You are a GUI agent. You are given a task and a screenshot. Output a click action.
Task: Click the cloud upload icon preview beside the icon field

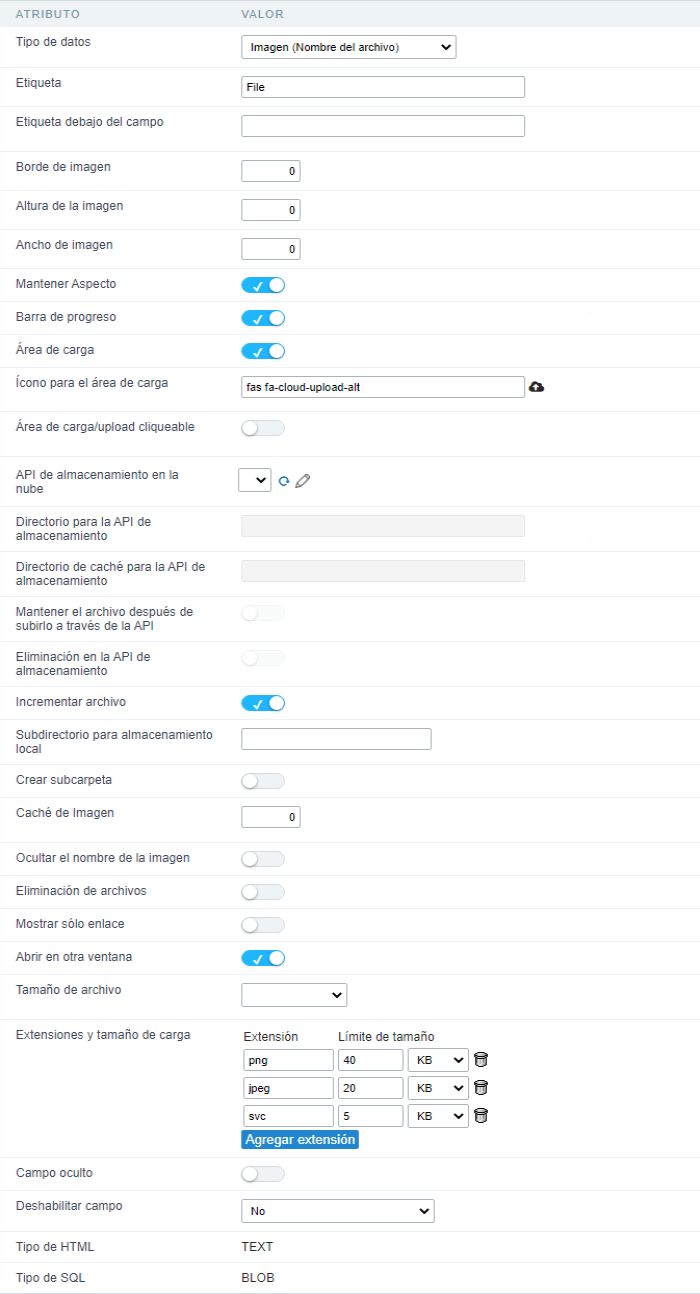click(x=537, y=386)
